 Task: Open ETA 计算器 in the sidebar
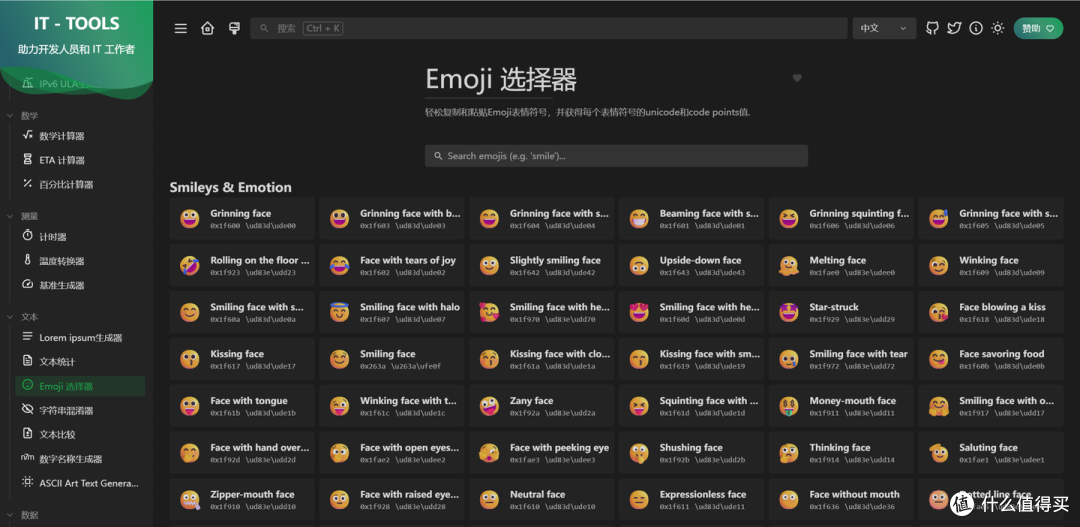coord(80,160)
